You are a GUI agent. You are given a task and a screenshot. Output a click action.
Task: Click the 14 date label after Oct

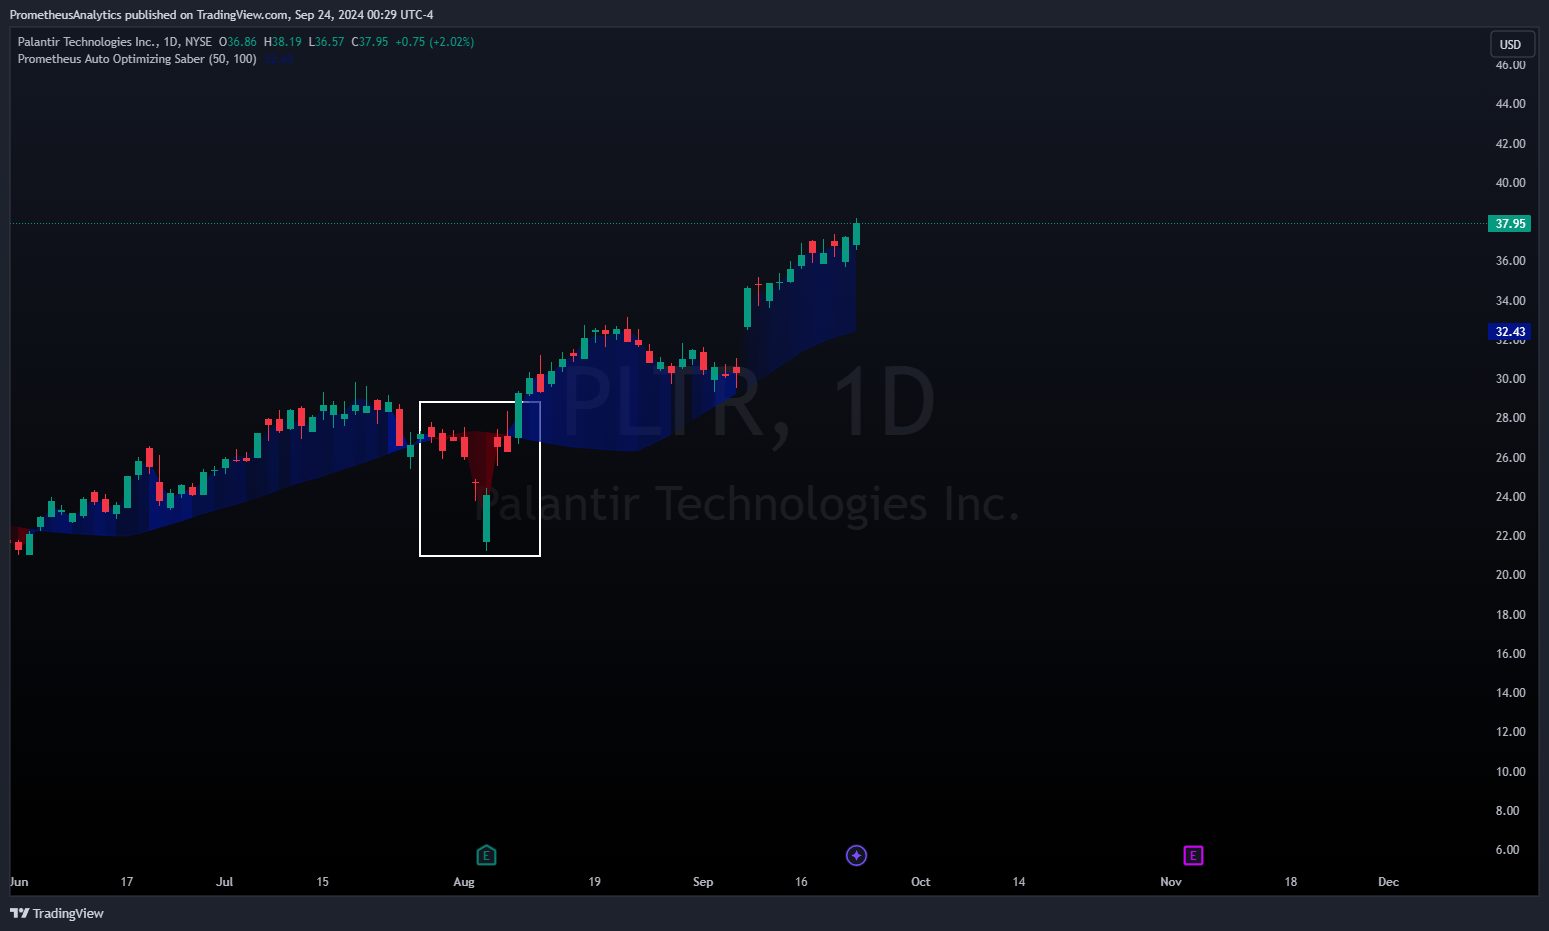[1019, 882]
